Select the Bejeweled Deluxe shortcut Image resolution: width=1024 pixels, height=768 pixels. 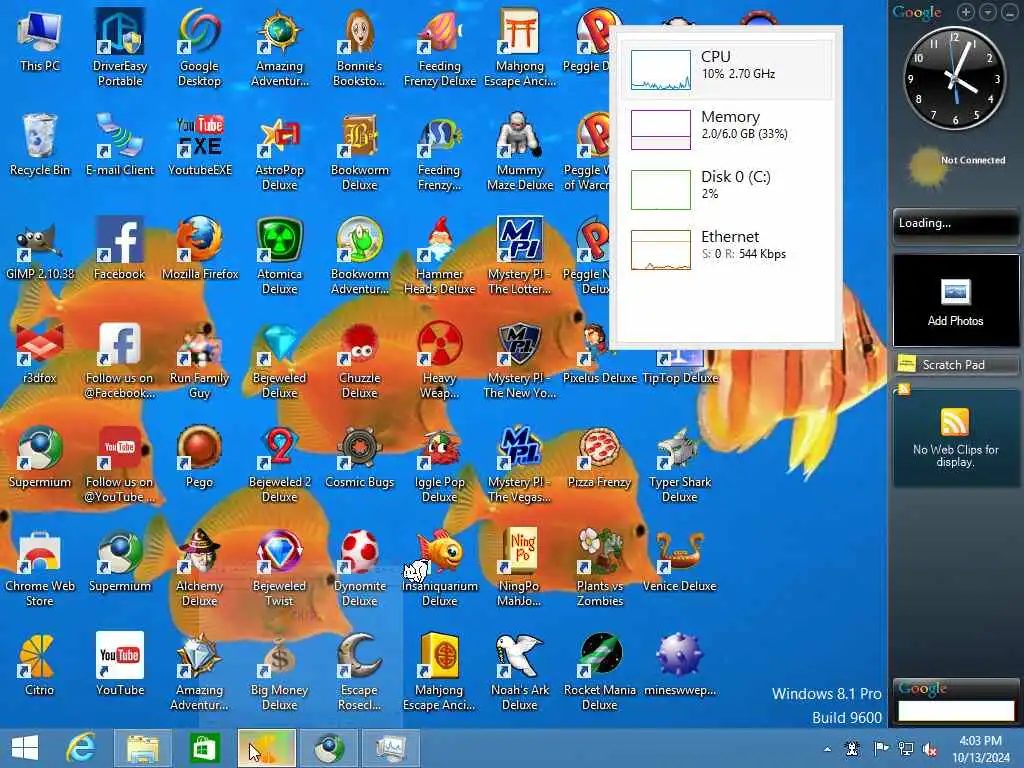[x=280, y=360]
